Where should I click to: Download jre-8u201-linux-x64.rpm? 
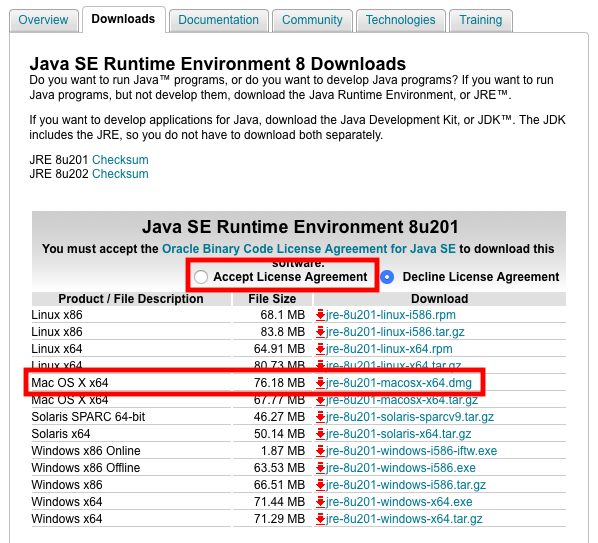pos(389,349)
